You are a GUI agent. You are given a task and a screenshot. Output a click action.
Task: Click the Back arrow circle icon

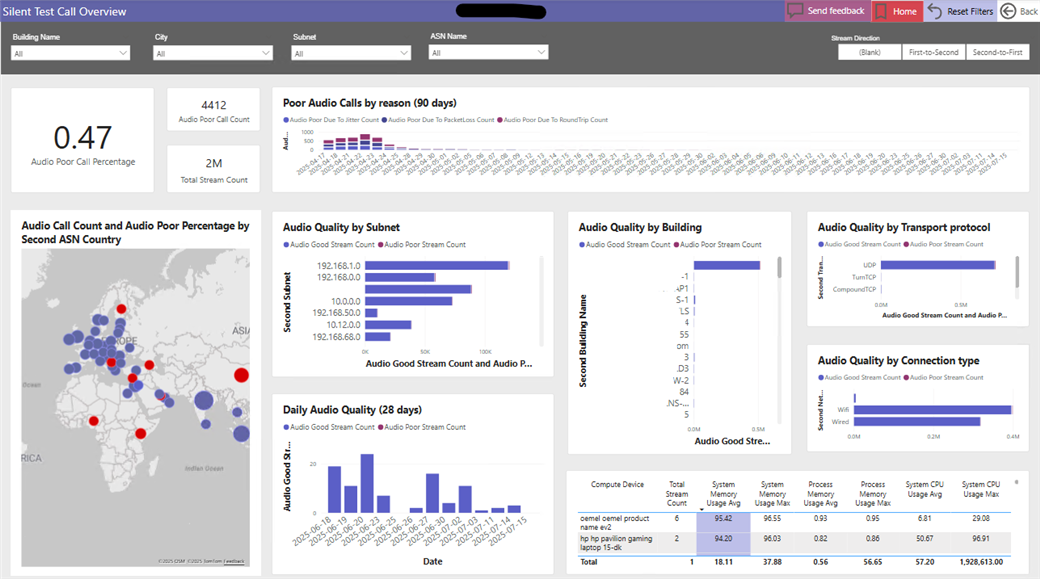pyautogui.click(x=1007, y=11)
